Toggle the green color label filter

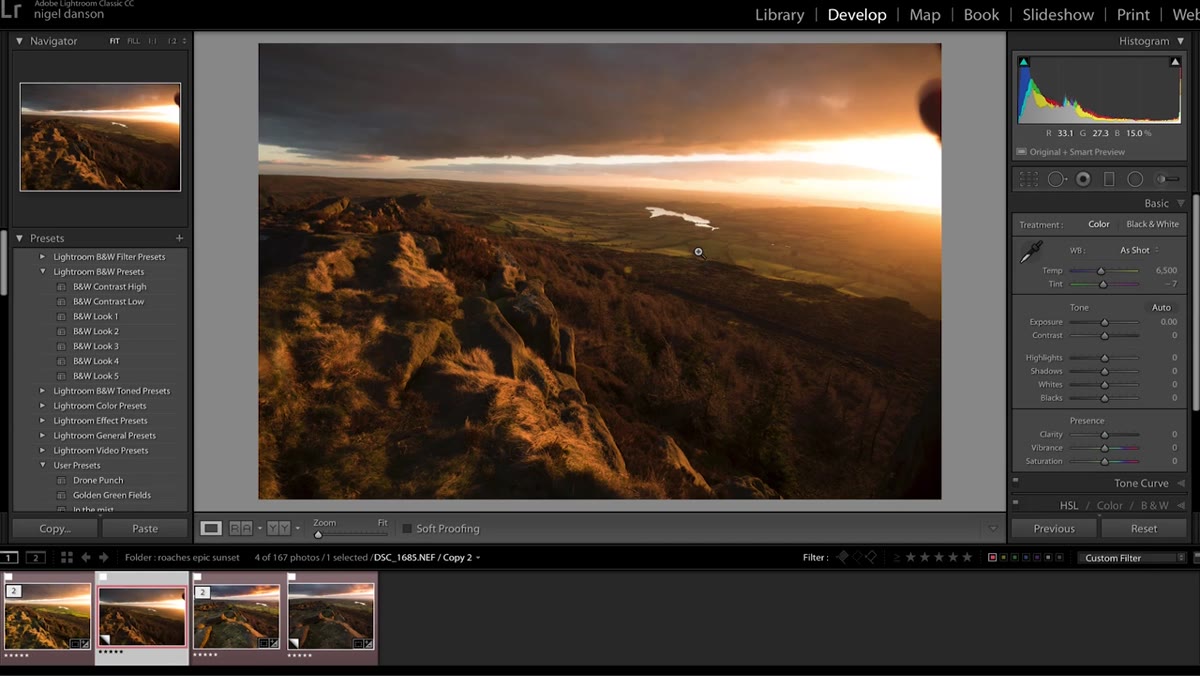coord(1015,557)
